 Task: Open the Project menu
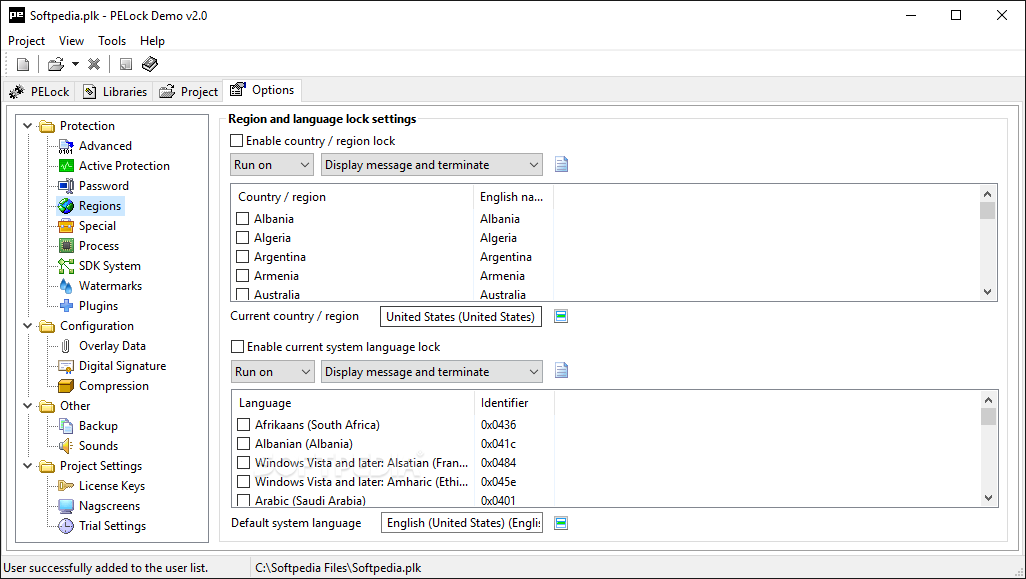point(26,41)
